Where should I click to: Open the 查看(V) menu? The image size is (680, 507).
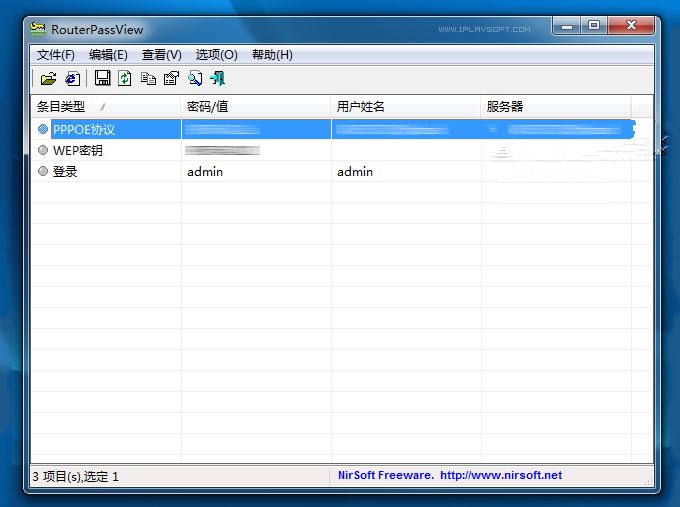pyautogui.click(x=161, y=55)
